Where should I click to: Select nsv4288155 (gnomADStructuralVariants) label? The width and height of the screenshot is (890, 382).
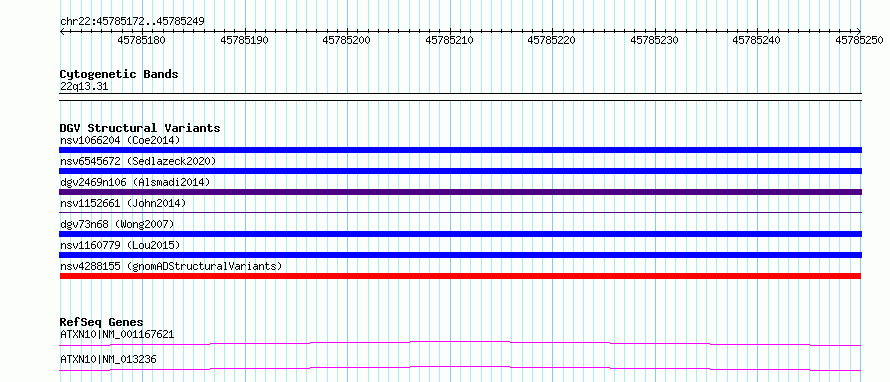pos(171,266)
